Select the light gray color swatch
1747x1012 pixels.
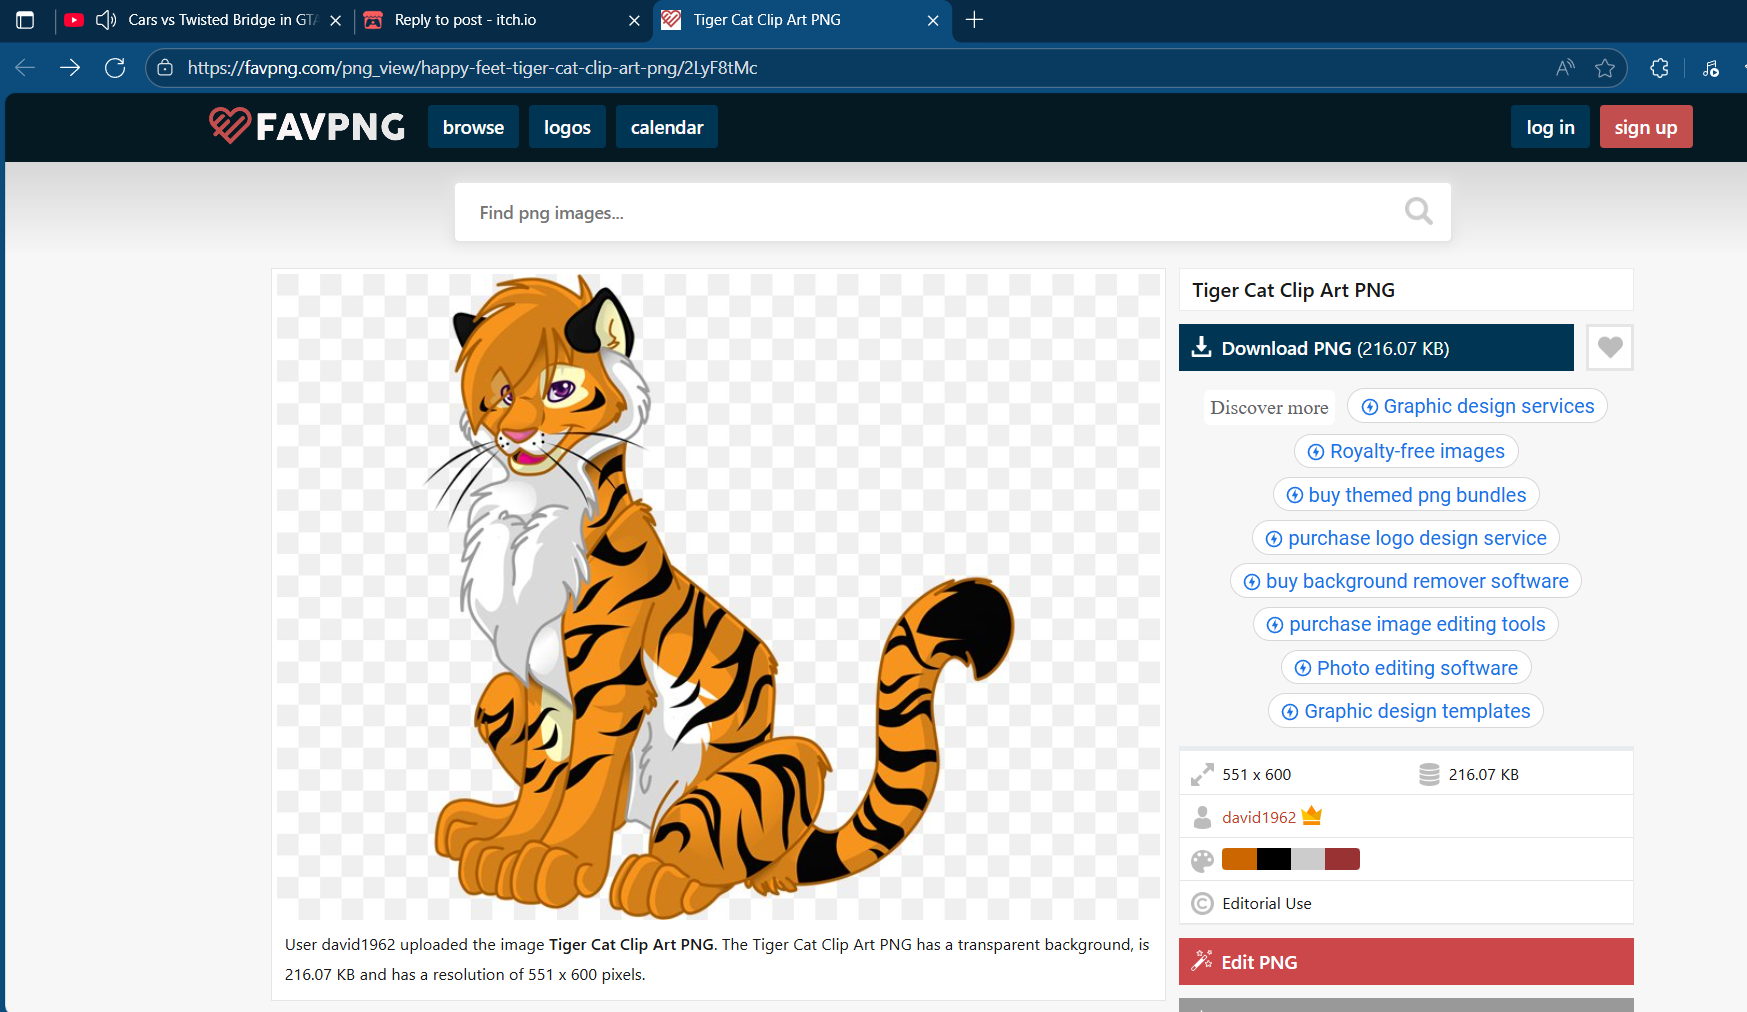click(1308, 859)
